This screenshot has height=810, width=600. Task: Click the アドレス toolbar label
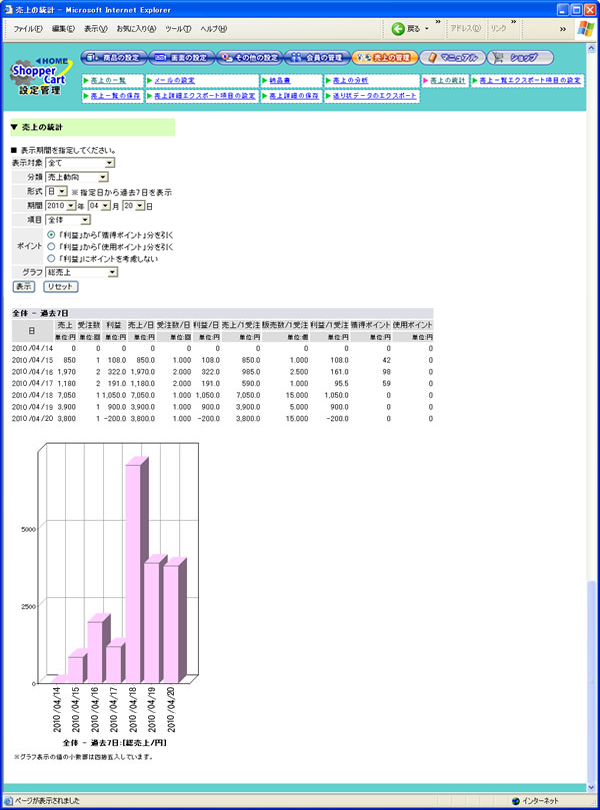click(465, 28)
